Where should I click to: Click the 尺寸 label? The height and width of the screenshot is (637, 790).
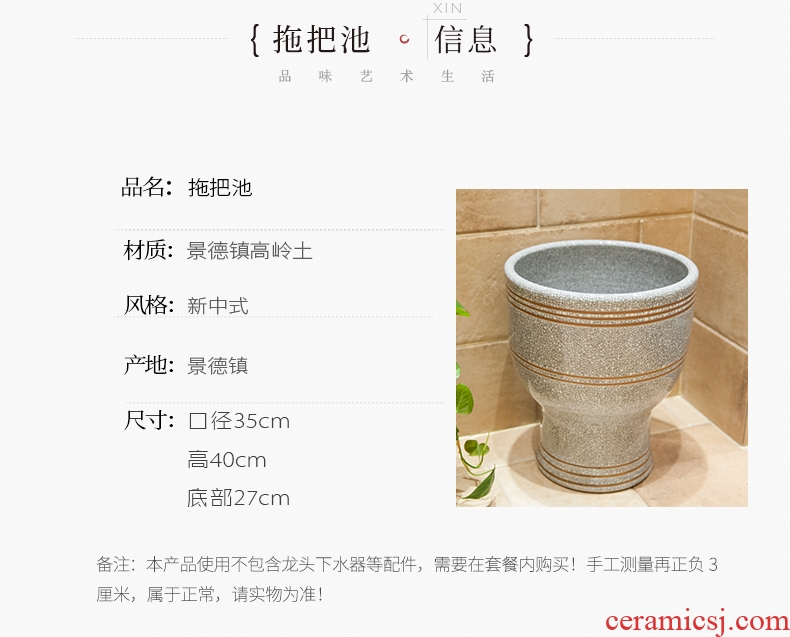pyautogui.click(x=149, y=420)
